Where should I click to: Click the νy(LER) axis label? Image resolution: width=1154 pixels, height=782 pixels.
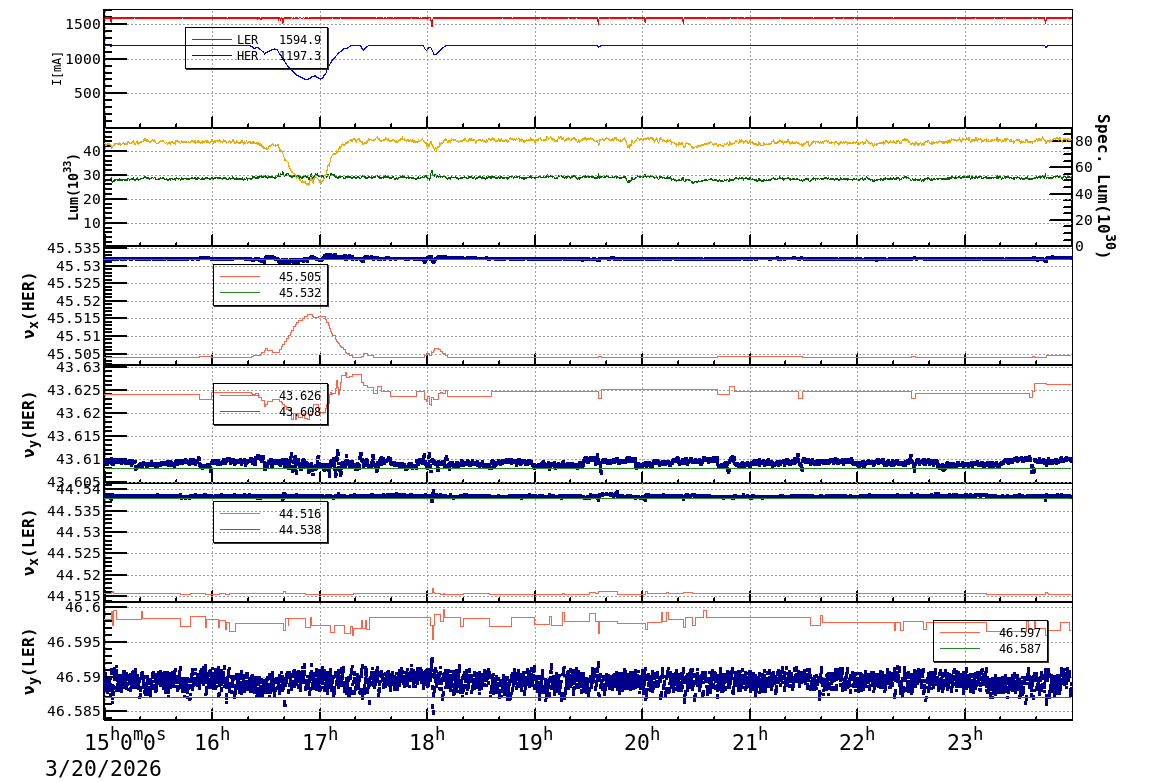(x=30, y=661)
